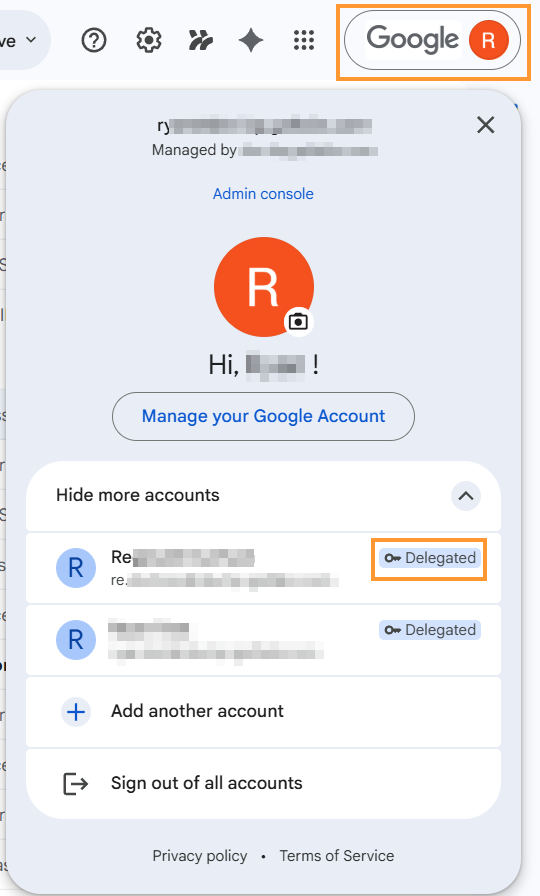Click the Delegated badge on the first account
Image resolution: width=540 pixels, height=896 pixels.
pos(430,558)
